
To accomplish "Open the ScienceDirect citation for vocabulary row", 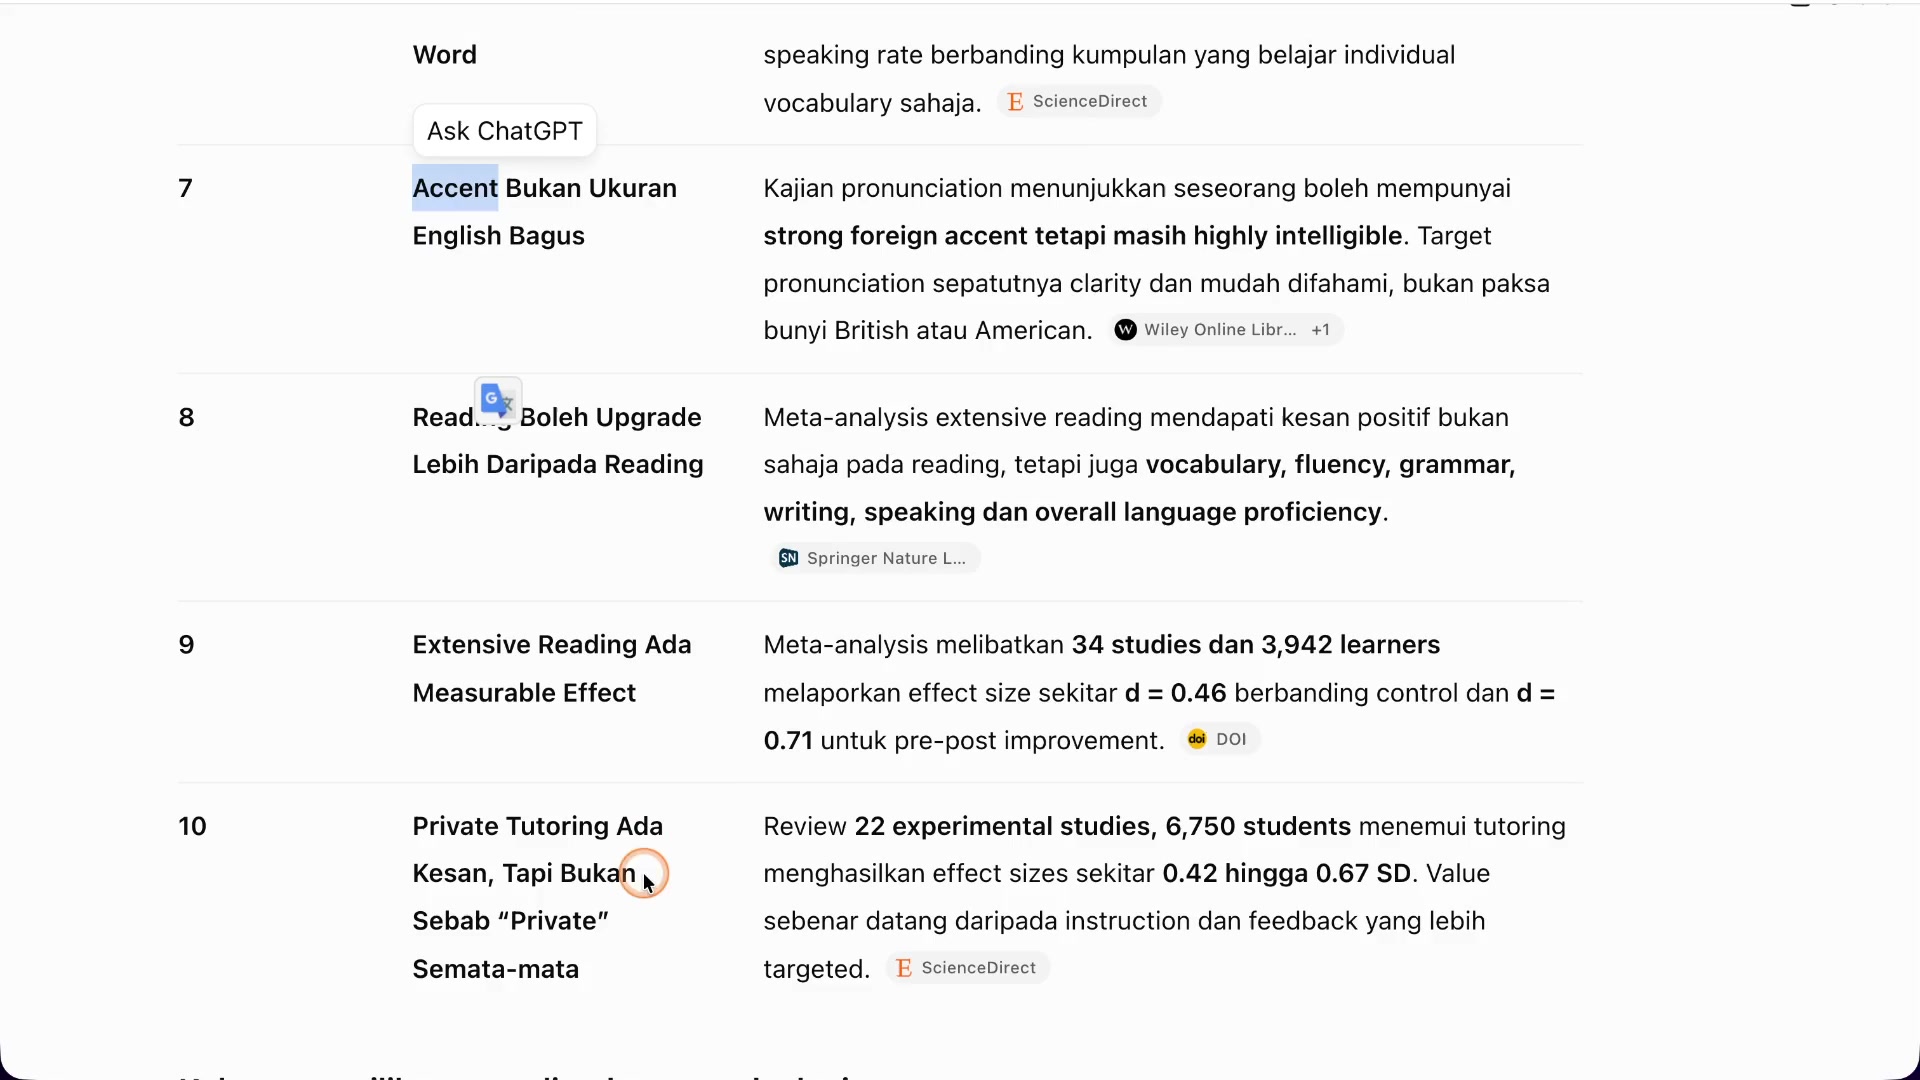I will 1079,102.
